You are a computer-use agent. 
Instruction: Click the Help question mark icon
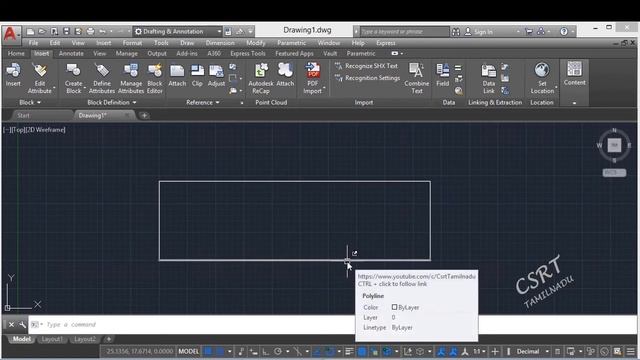(x=564, y=31)
